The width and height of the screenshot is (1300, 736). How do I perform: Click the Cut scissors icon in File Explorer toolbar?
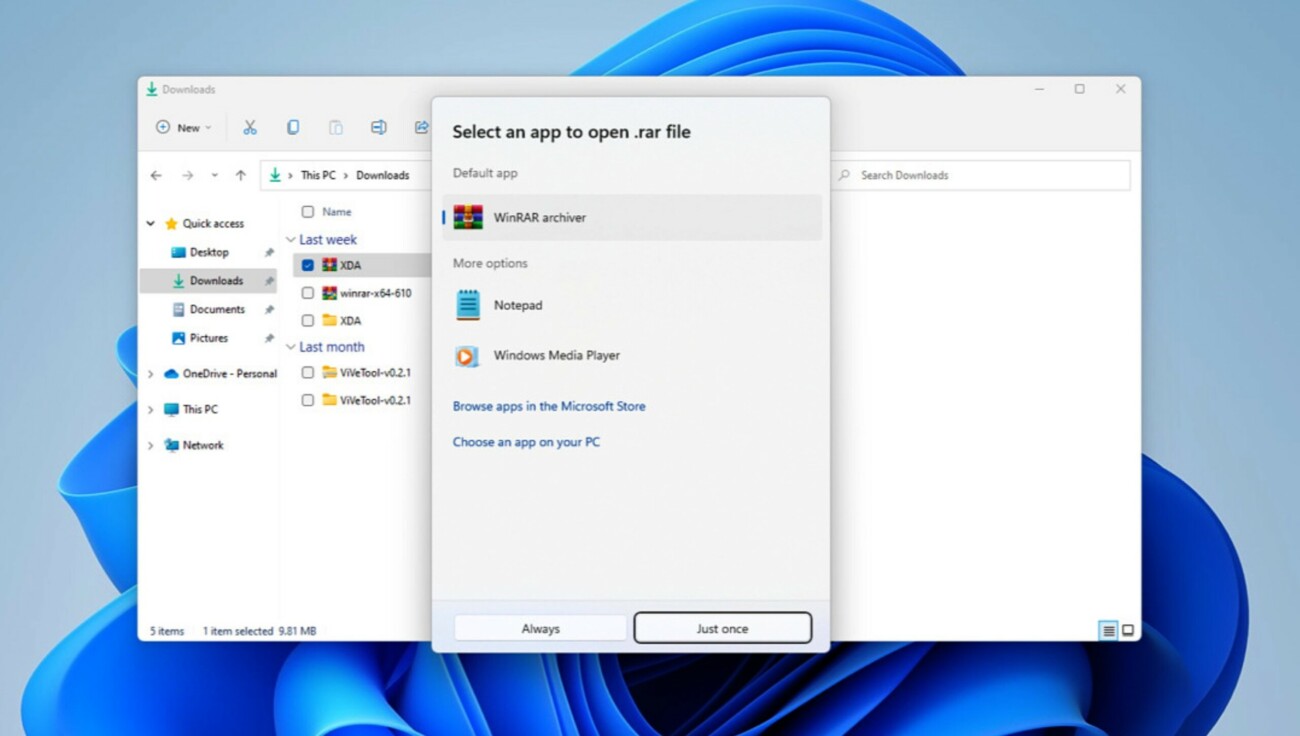coord(250,127)
